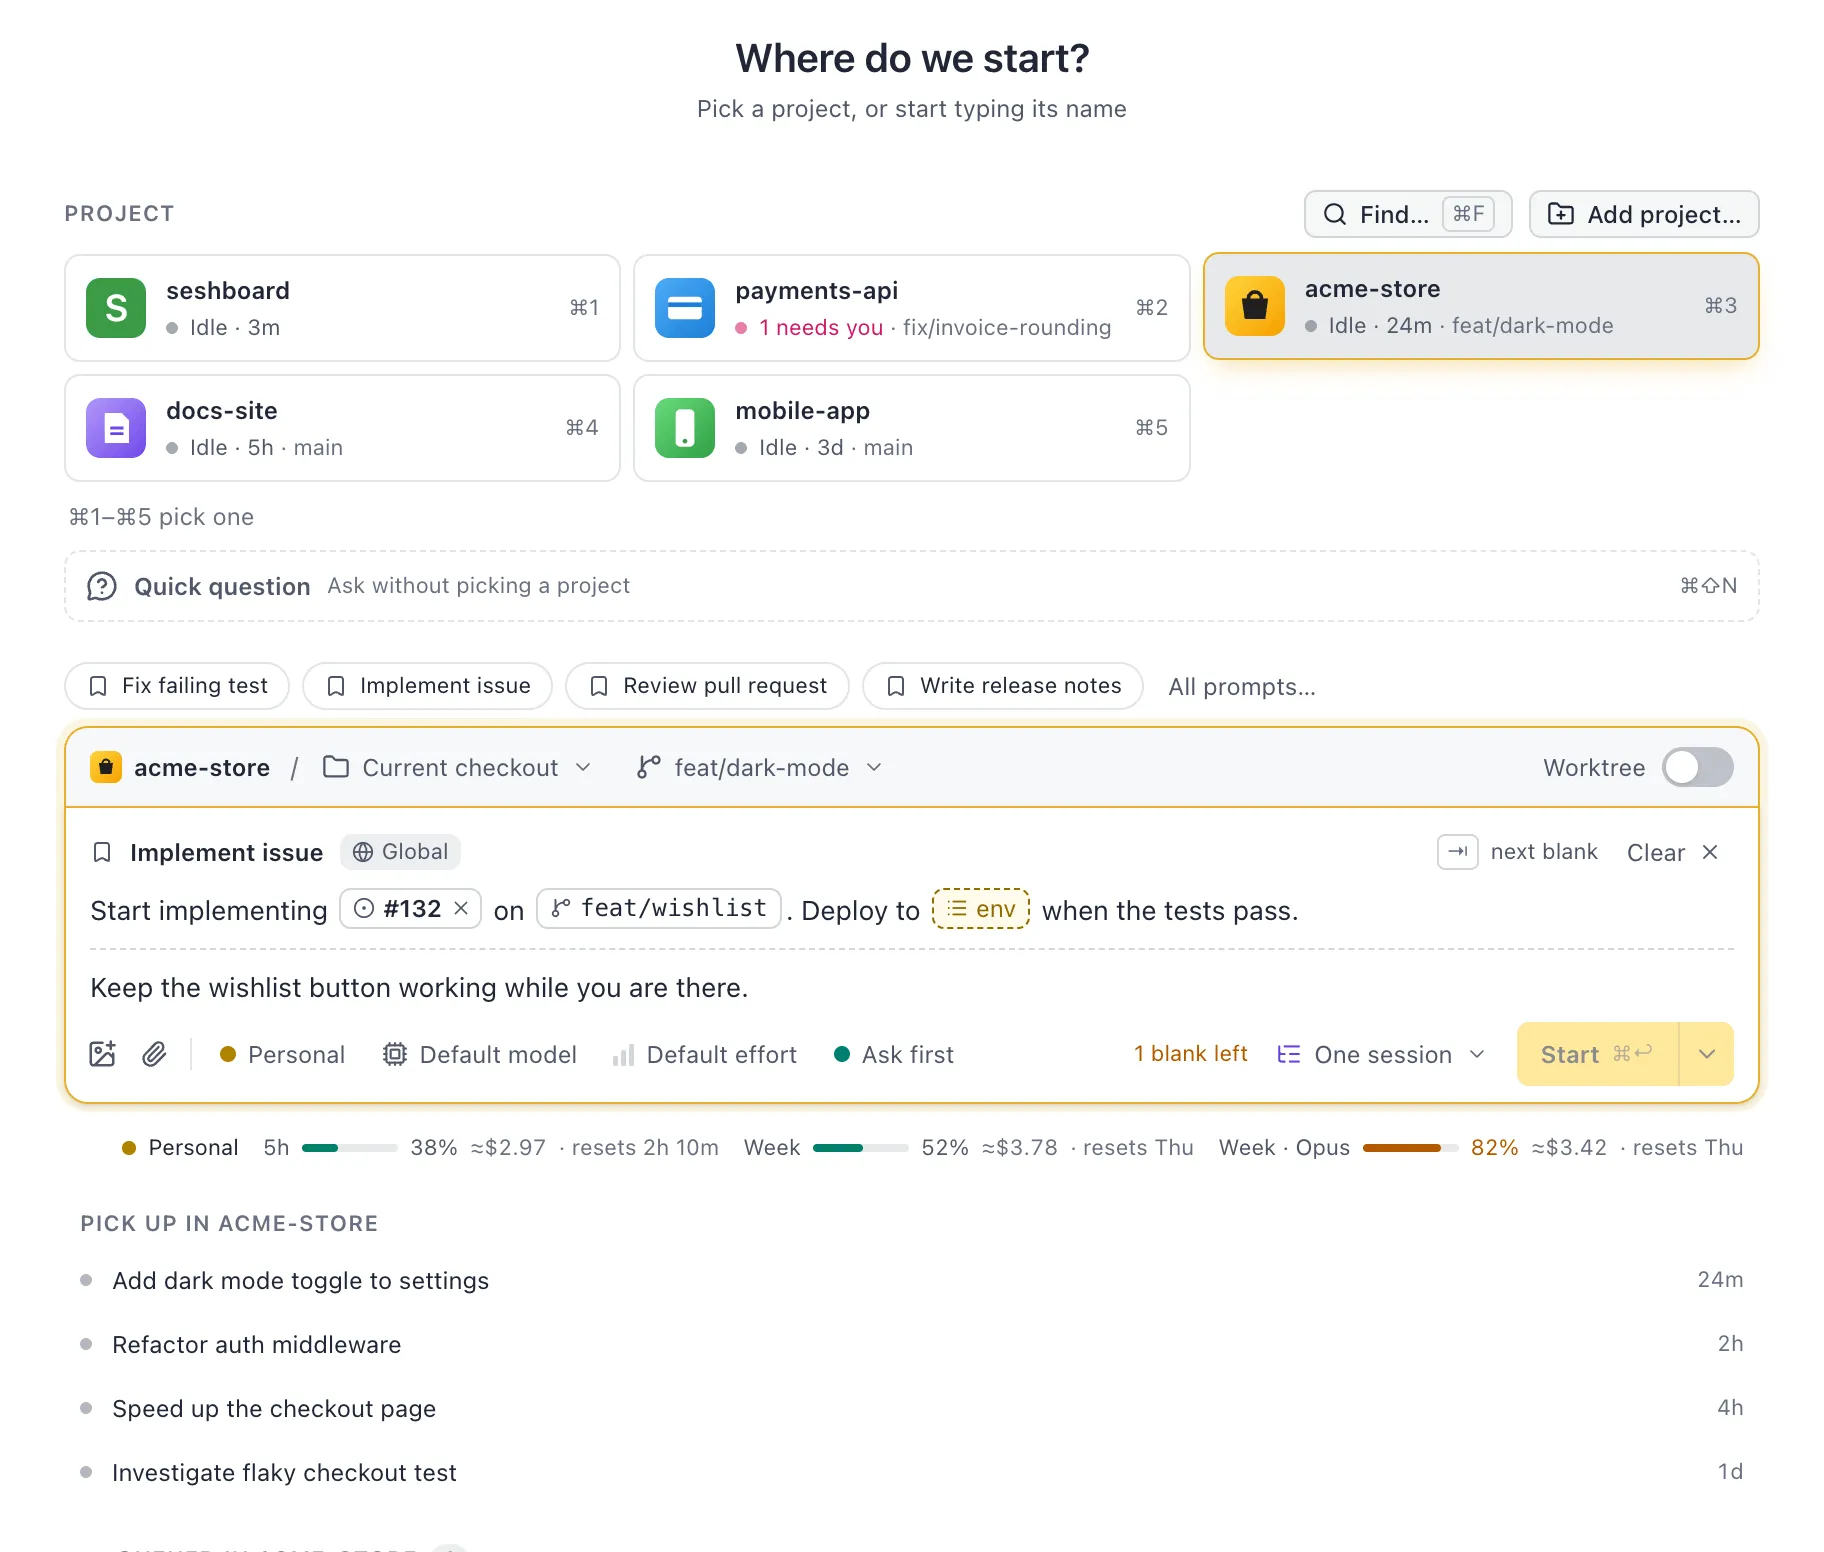This screenshot has width=1824, height=1552.
Task: Click the Default model chip icon
Action: 395,1054
